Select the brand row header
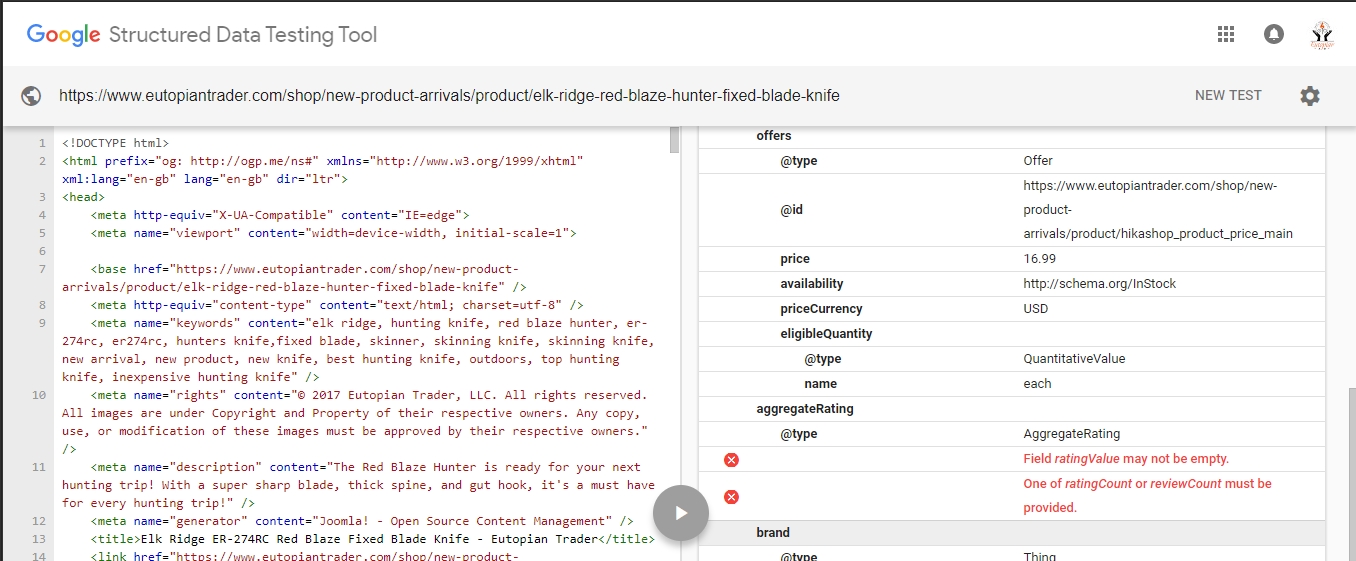Screen dimensions: 1356x561 point(1011,533)
